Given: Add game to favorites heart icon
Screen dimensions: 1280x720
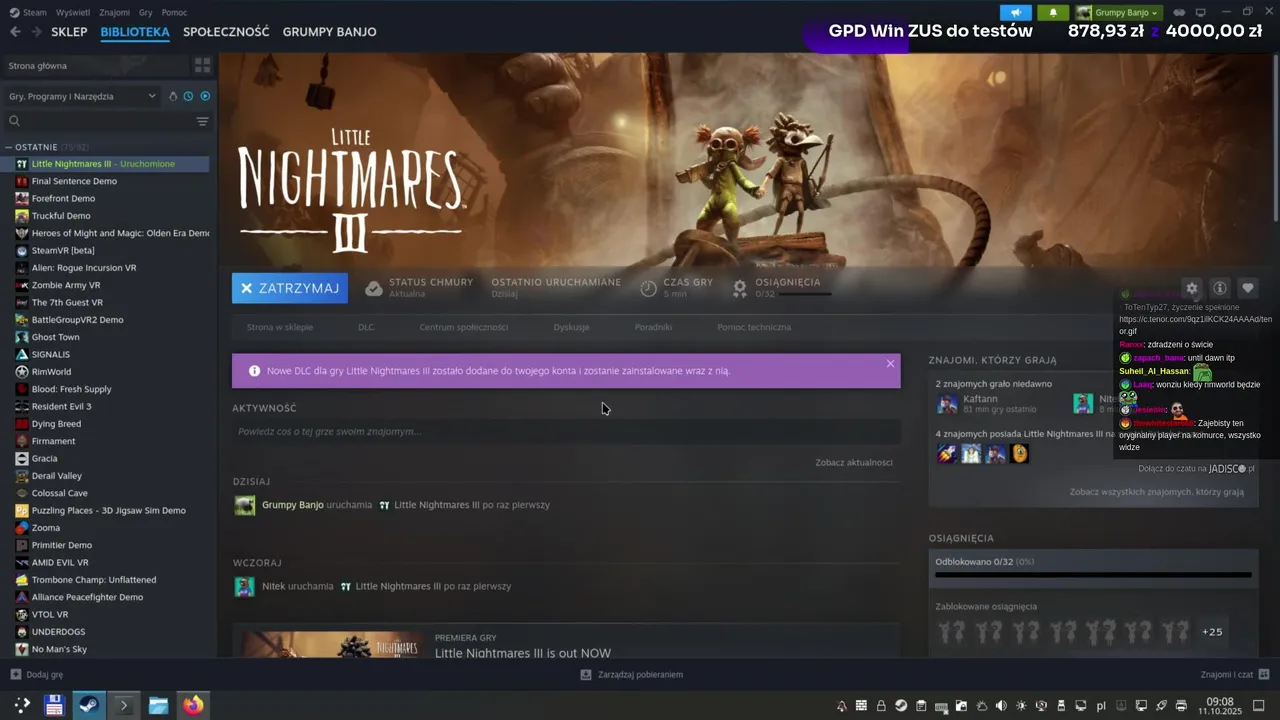Looking at the screenshot, I should (1248, 288).
